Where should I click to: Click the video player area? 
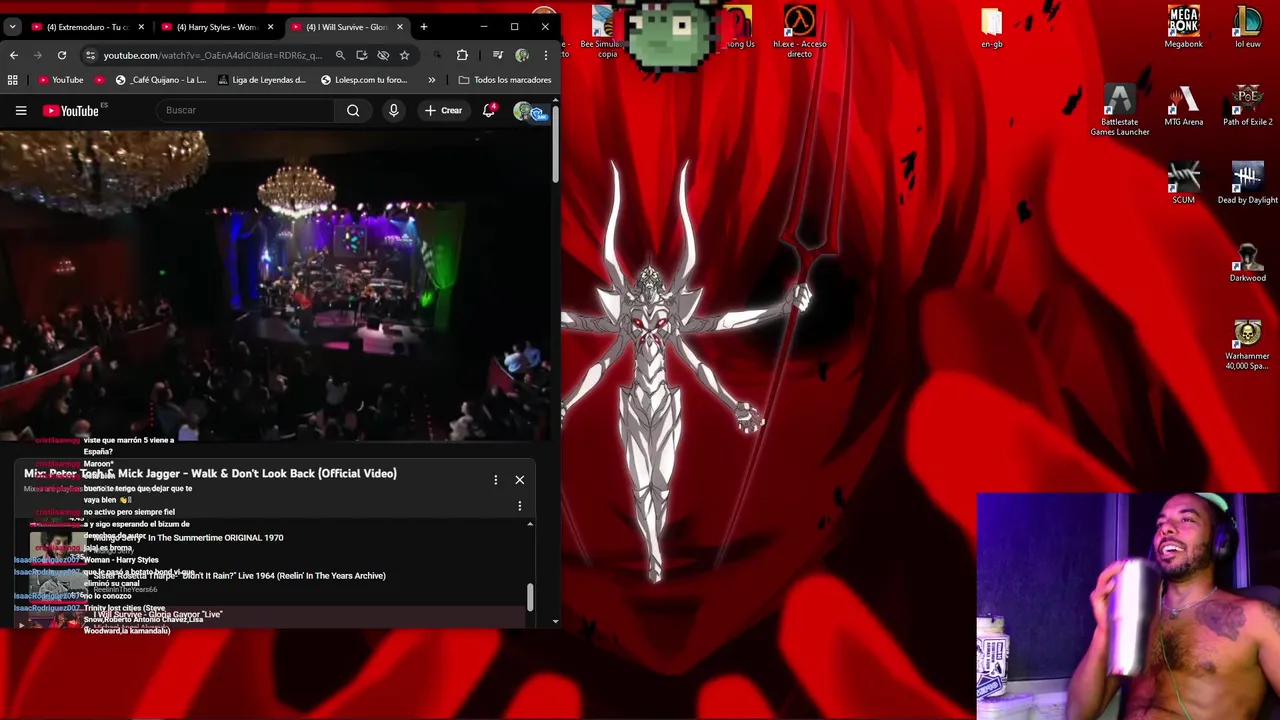tap(275, 285)
